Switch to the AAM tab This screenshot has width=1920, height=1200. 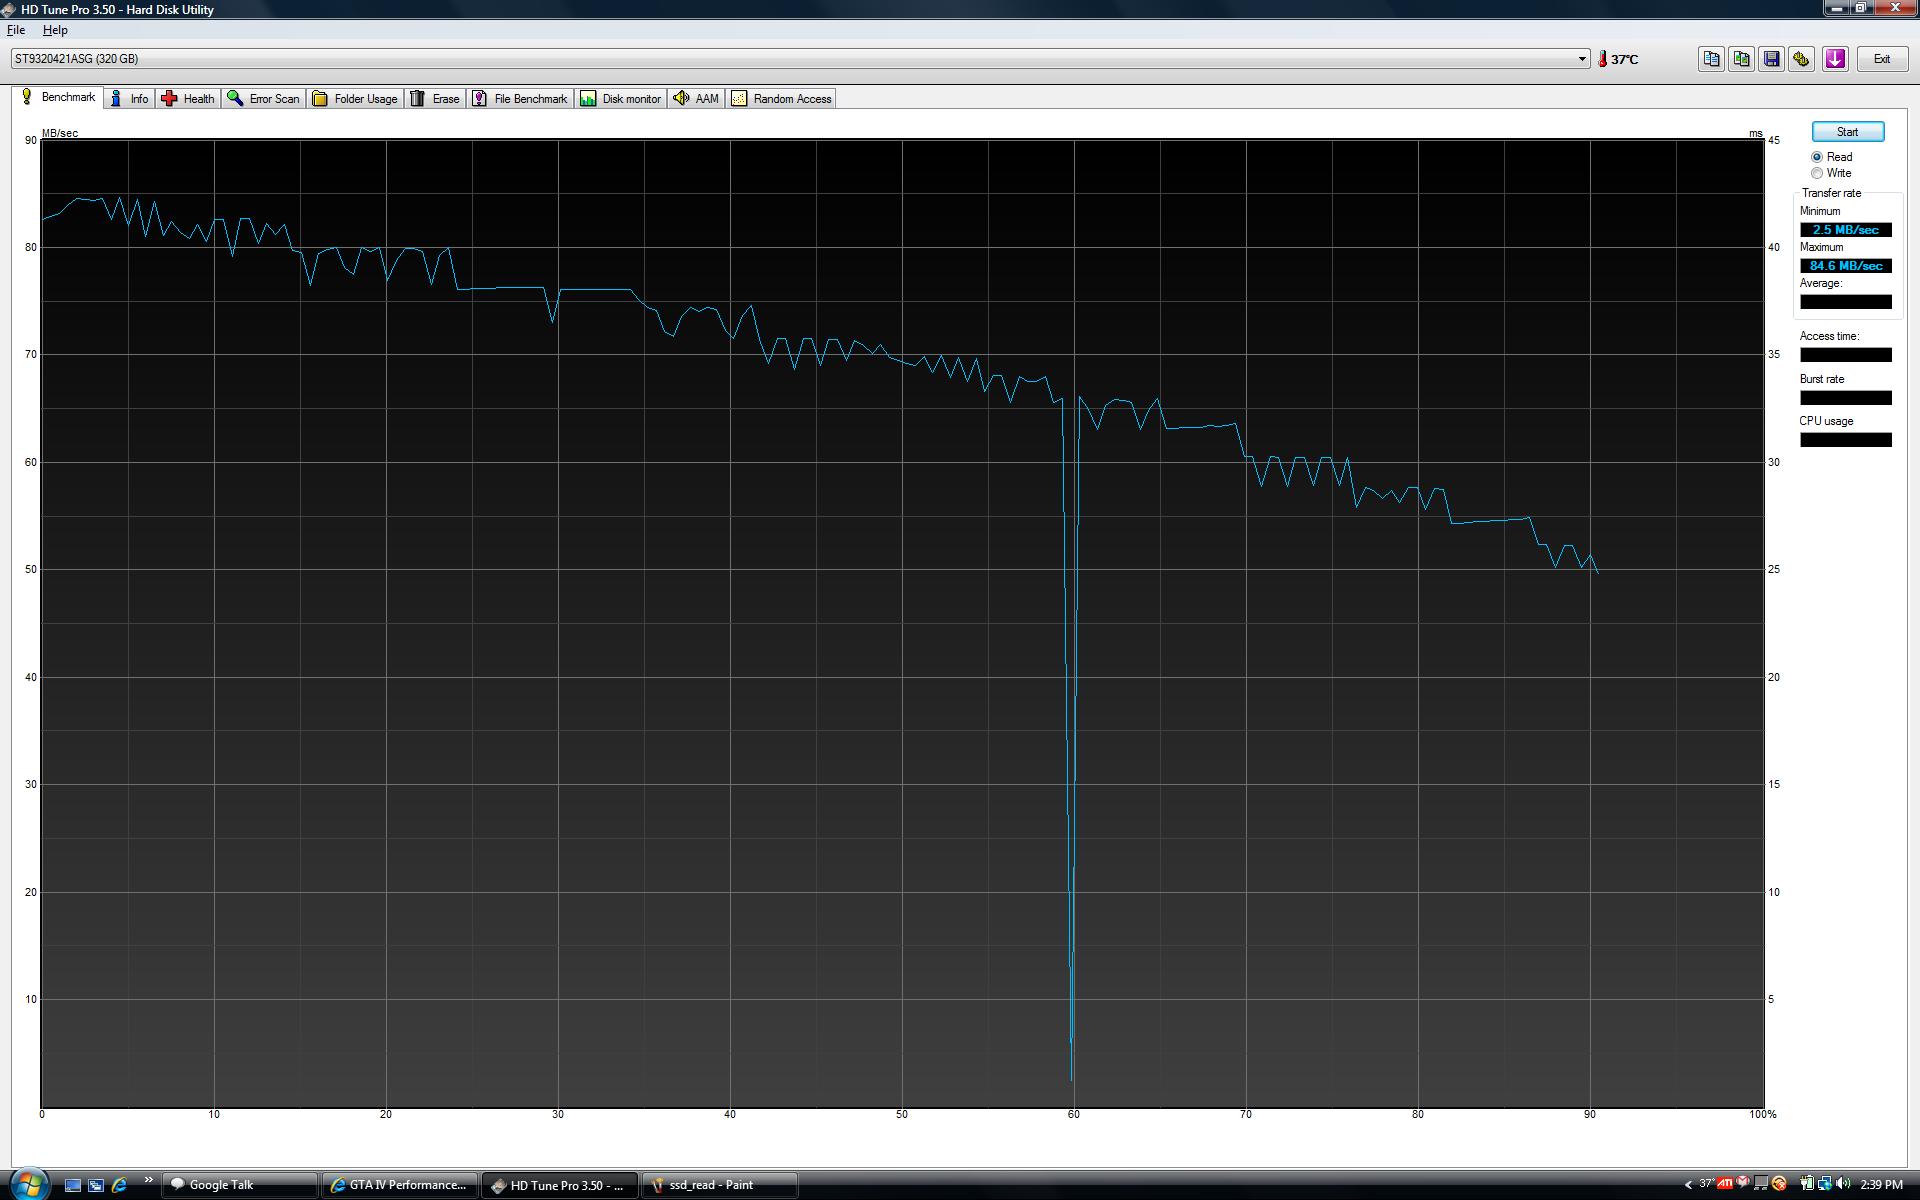click(x=696, y=98)
